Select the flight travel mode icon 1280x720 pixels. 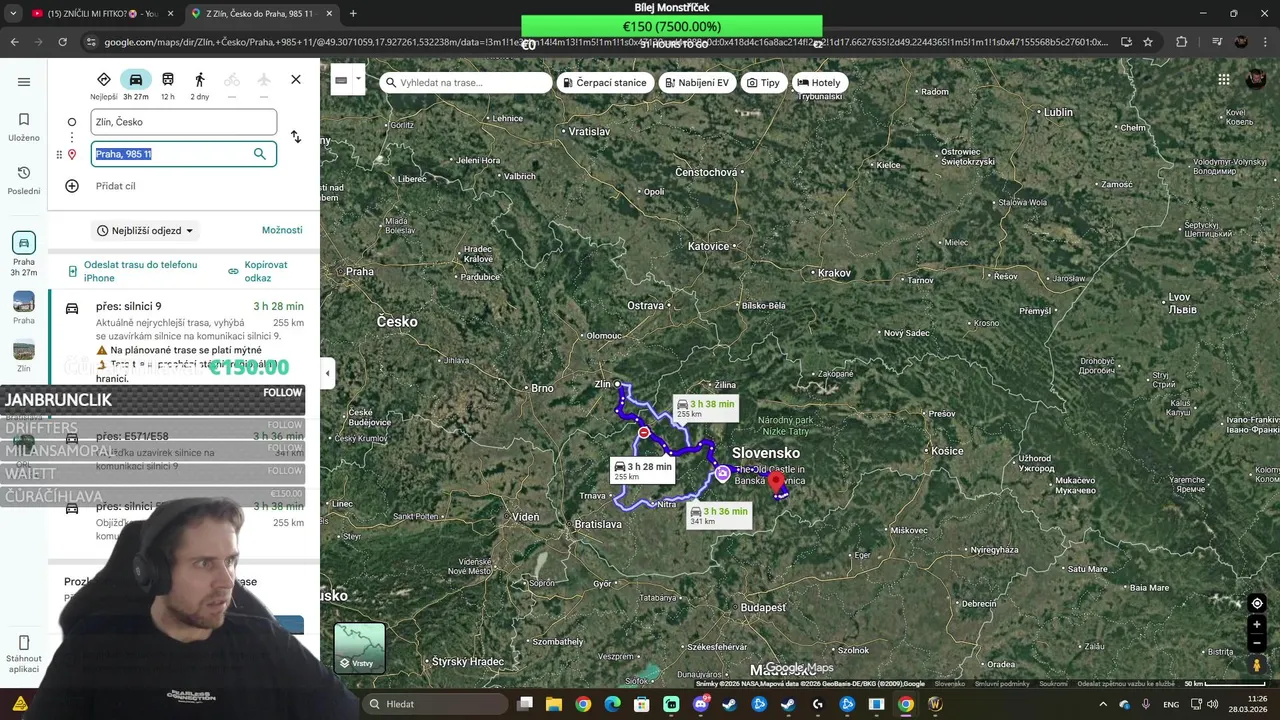tap(264, 80)
